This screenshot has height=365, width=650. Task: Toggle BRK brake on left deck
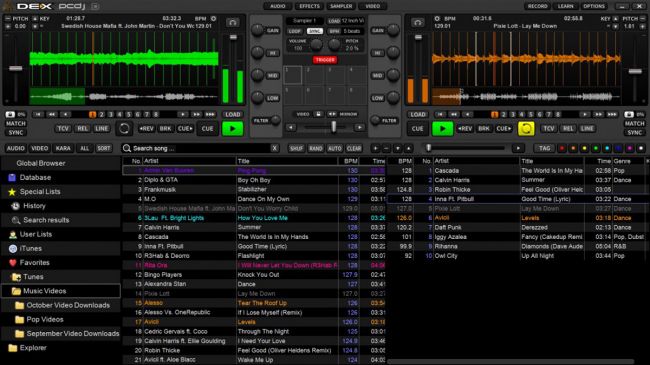[x=165, y=129]
